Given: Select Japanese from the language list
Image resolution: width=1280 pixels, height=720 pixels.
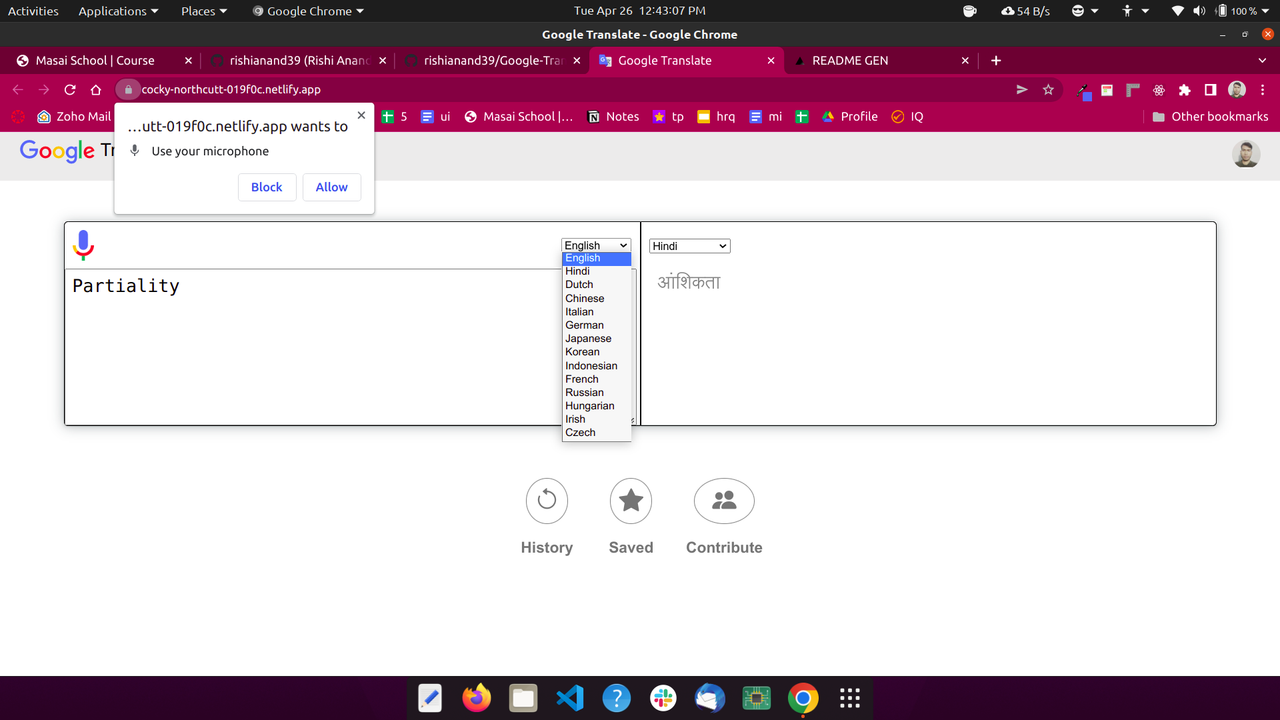Looking at the screenshot, I should tap(589, 338).
